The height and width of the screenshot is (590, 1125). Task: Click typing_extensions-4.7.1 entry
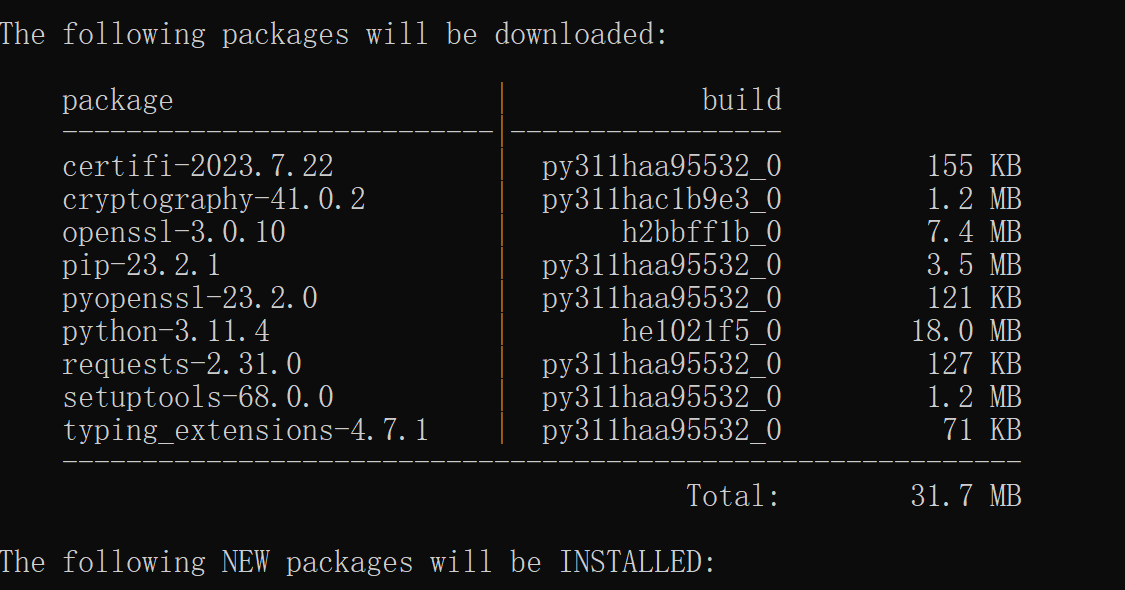[x=245, y=431]
